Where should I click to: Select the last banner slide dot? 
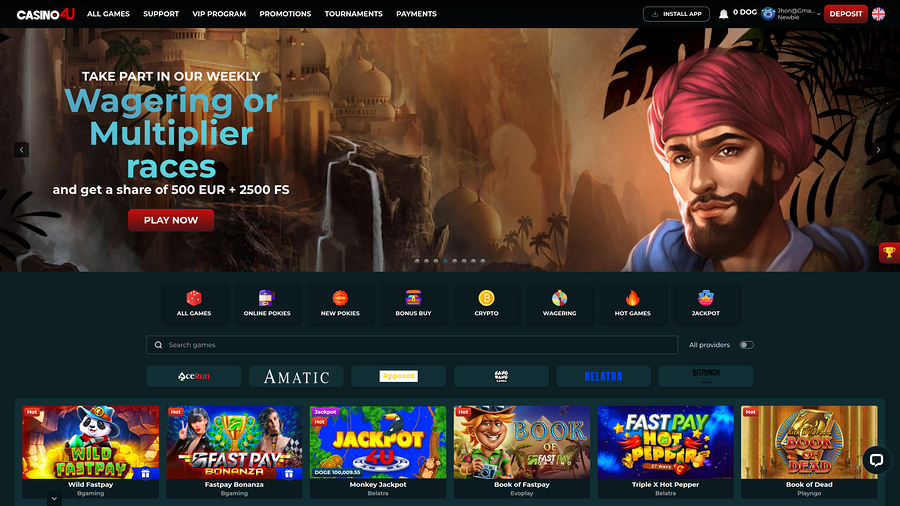[x=483, y=261]
